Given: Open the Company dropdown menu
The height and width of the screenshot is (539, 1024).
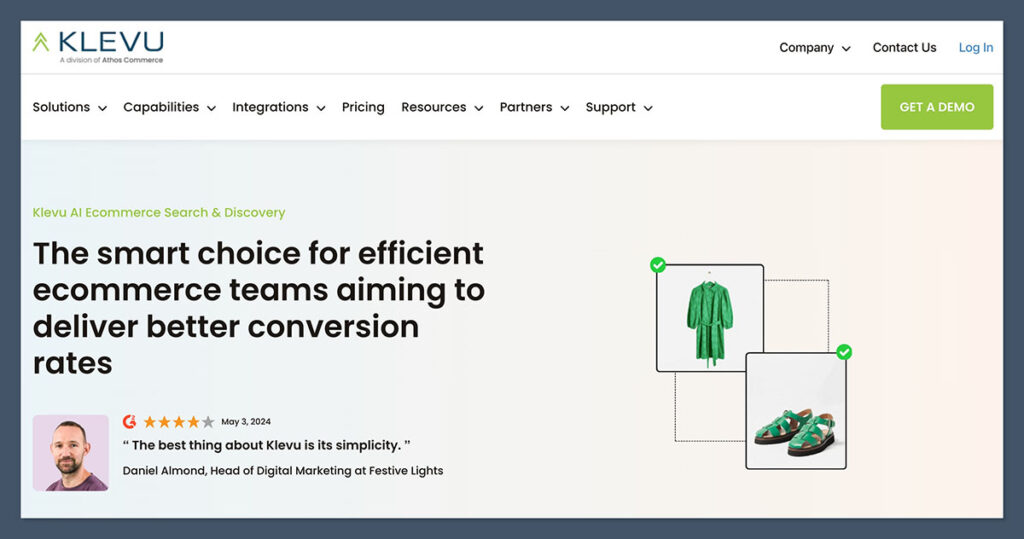Looking at the screenshot, I should coord(814,48).
